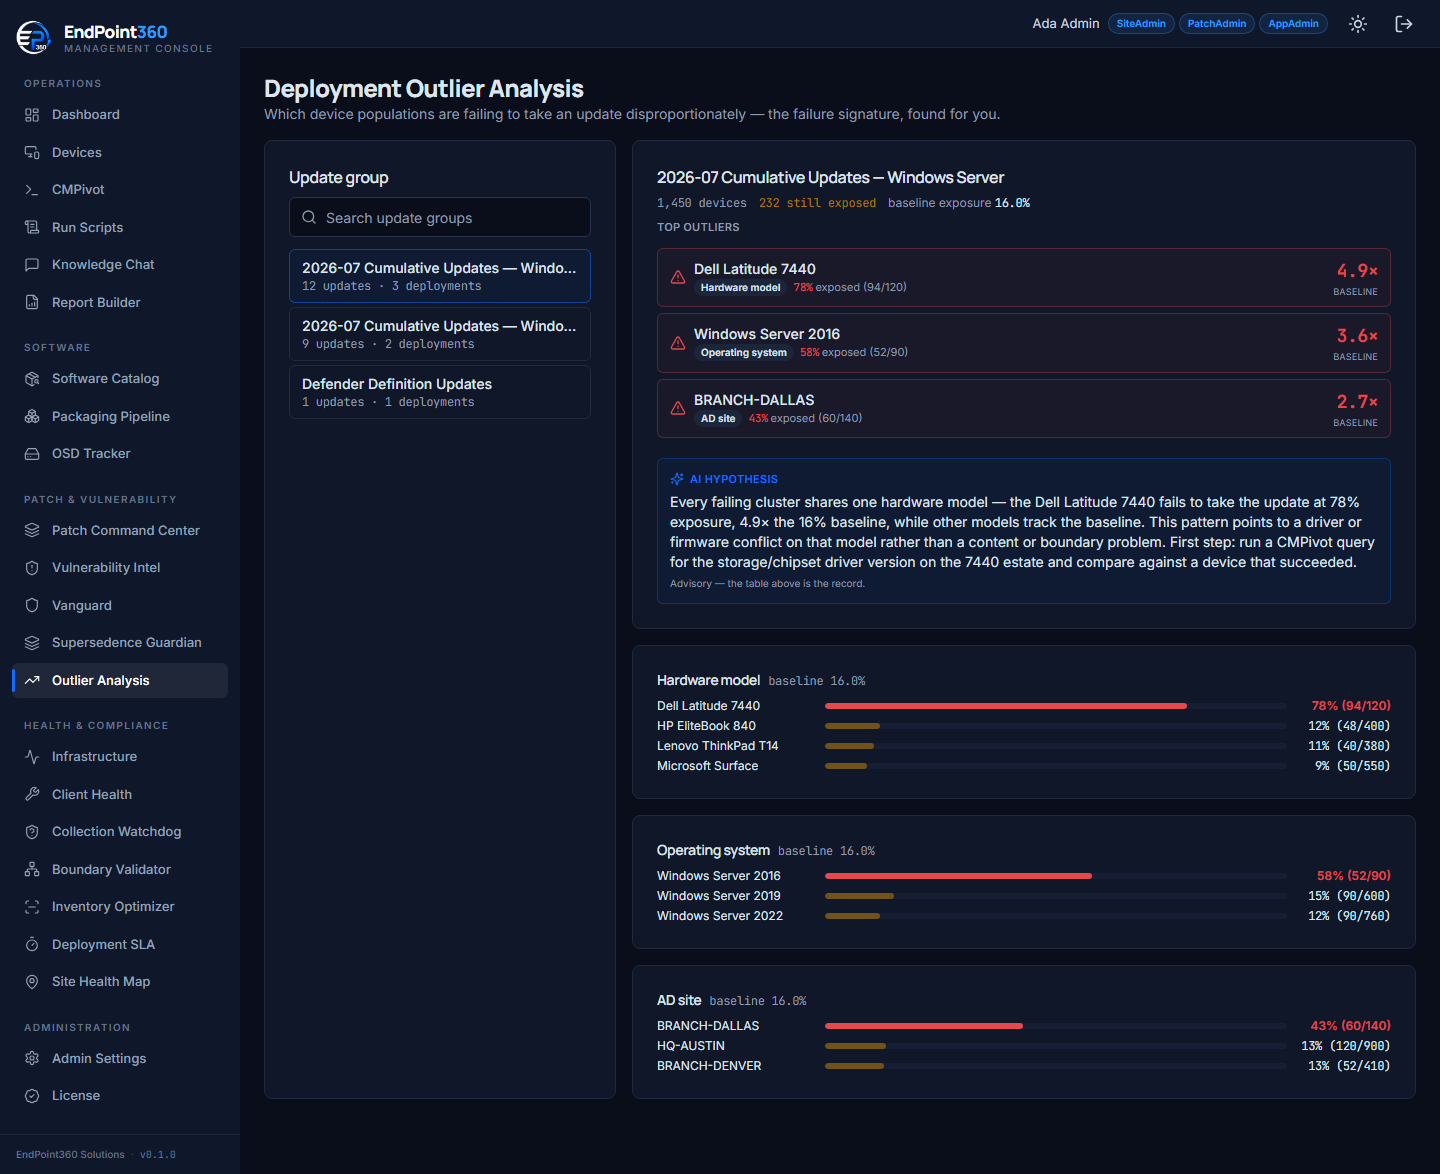1440x1174 pixels.
Task: Click the '232 still exposed' count
Action: [817, 203]
